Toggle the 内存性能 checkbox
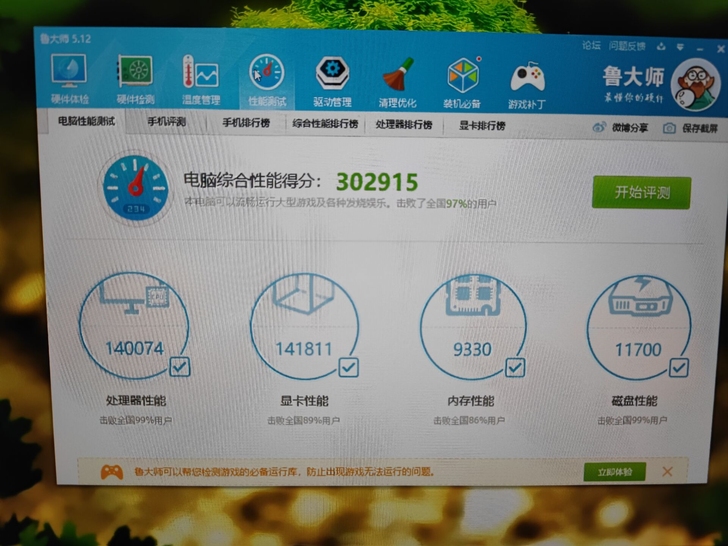 point(515,368)
